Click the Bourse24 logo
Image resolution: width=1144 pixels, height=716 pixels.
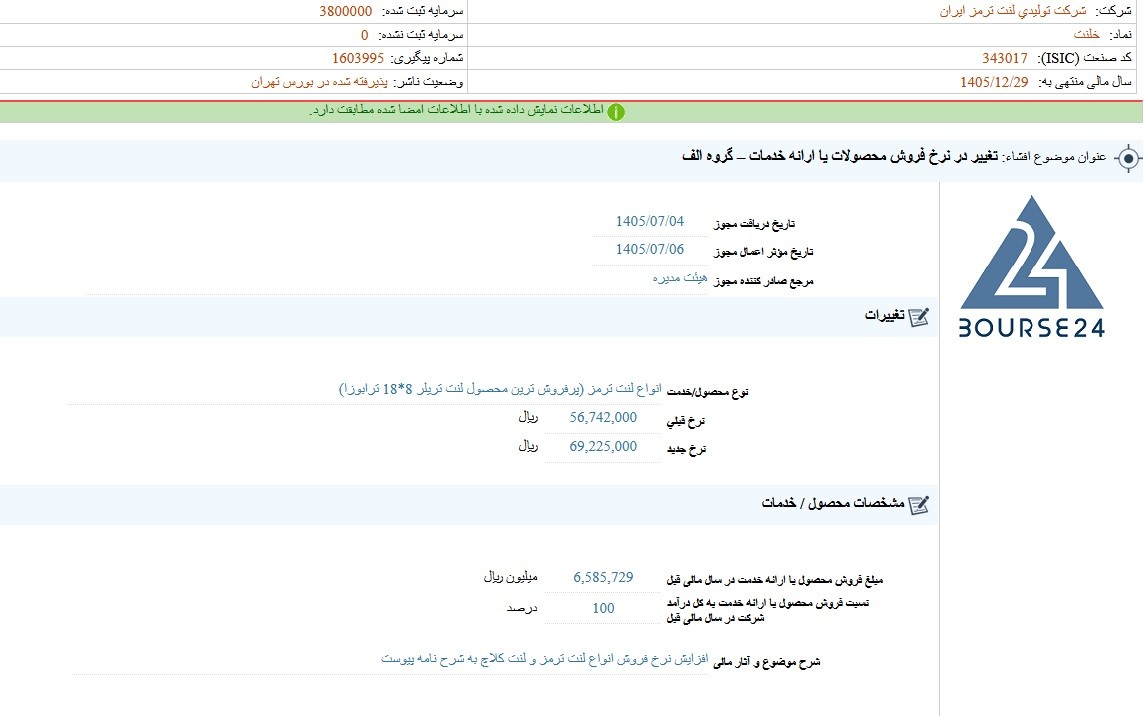tap(1032, 266)
